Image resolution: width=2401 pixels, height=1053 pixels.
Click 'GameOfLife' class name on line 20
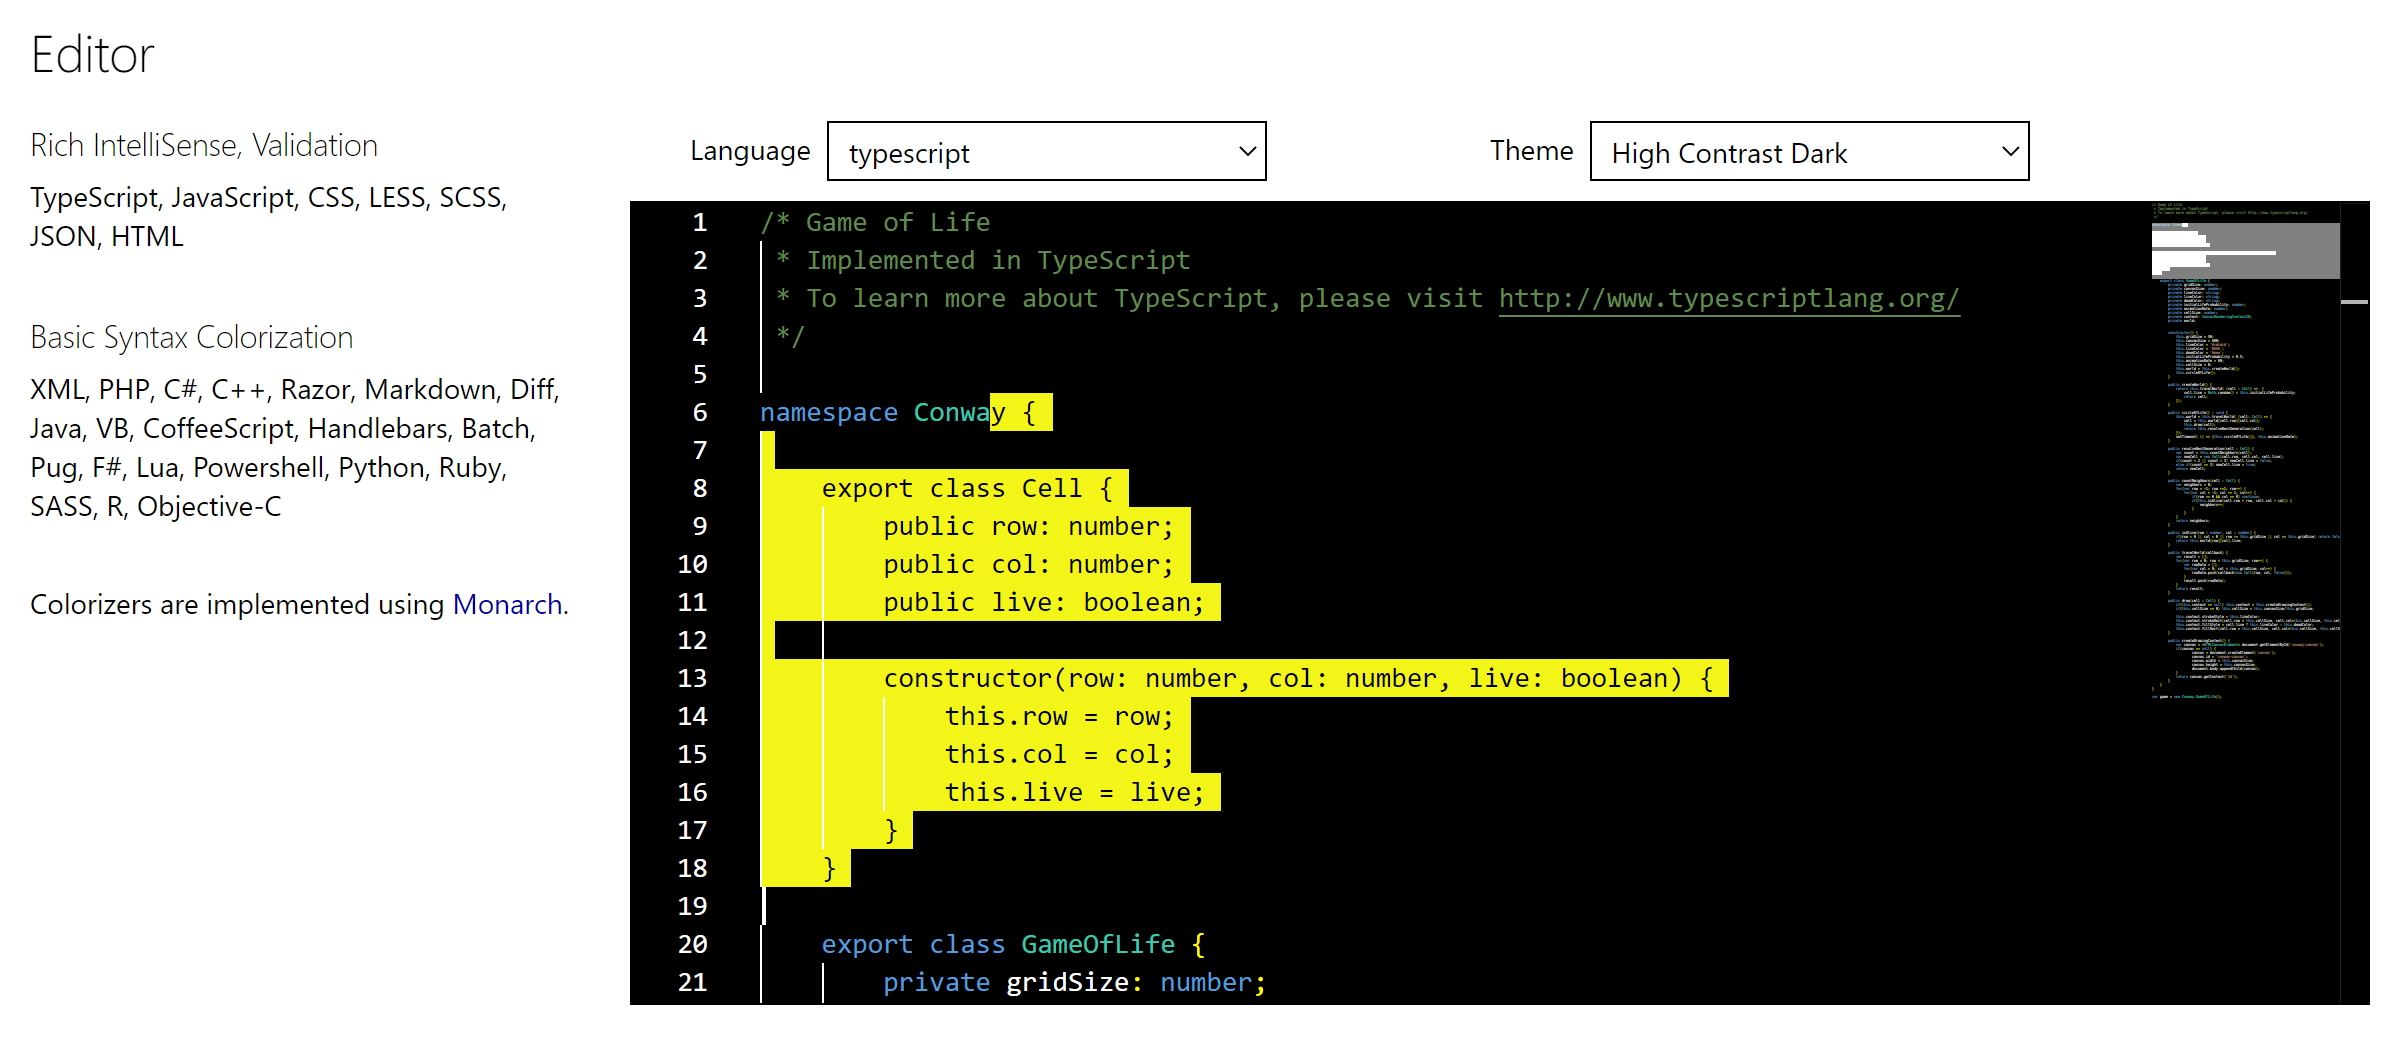pos(1098,945)
